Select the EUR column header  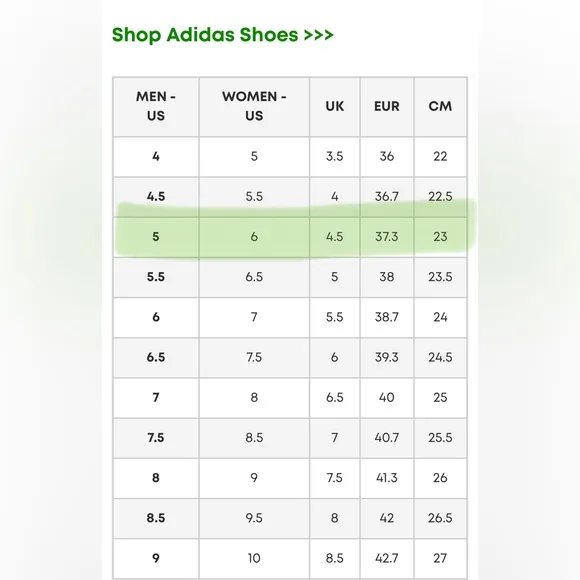[x=387, y=107]
